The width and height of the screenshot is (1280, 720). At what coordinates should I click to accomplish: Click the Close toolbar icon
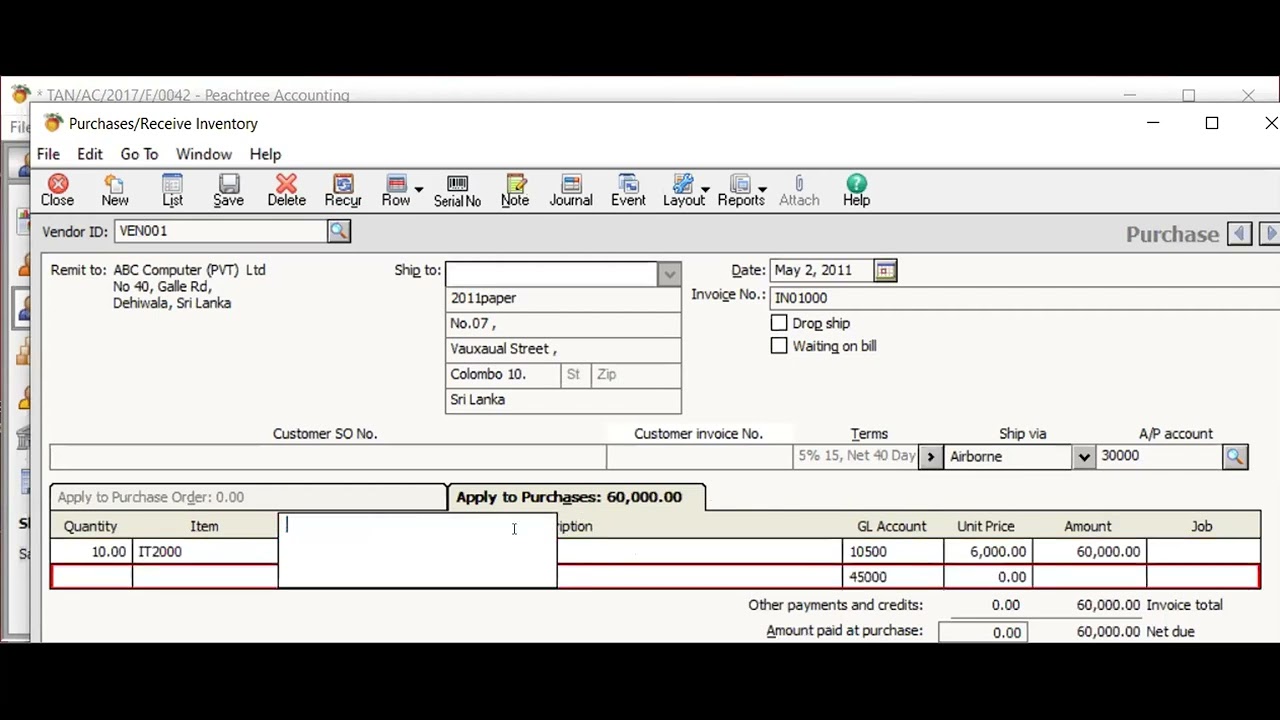point(57,190)
